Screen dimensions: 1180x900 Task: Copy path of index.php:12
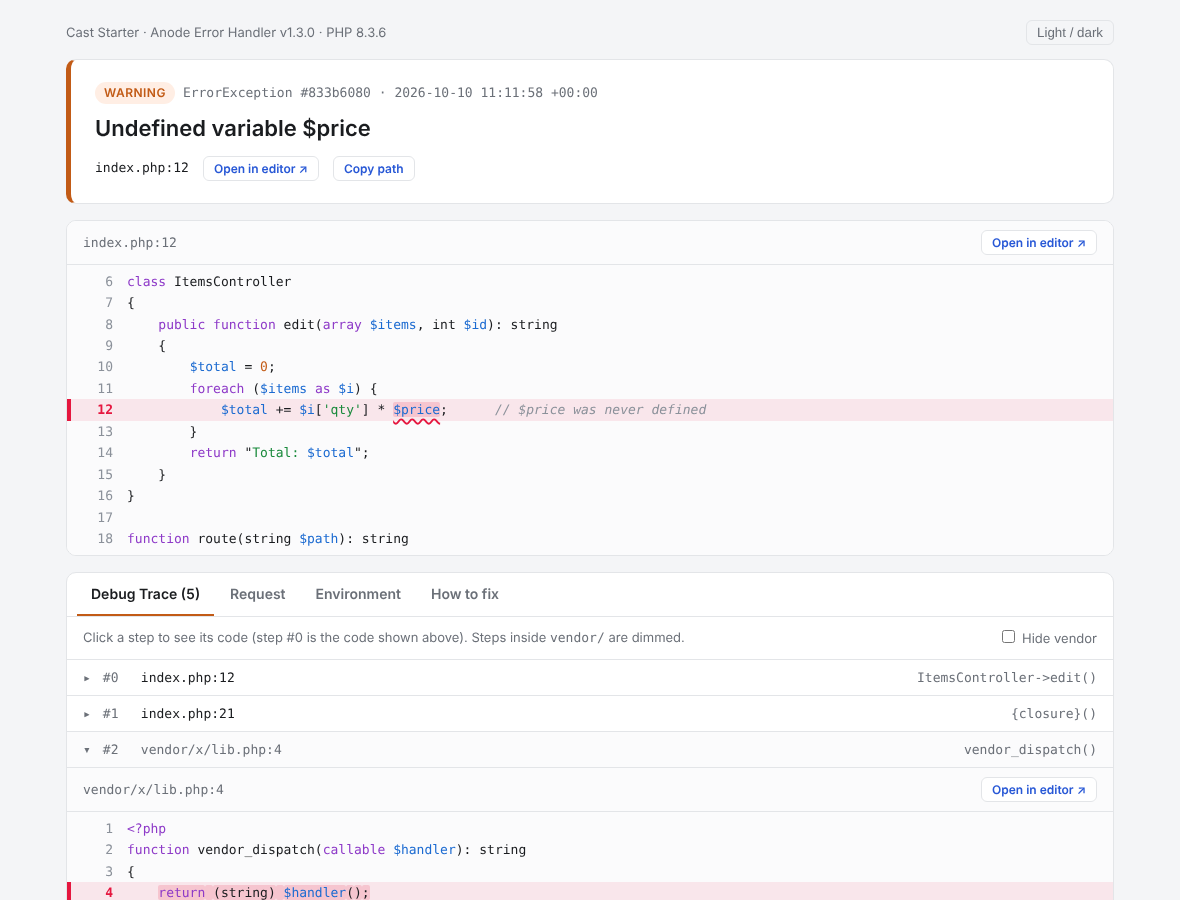pos(373,169)
